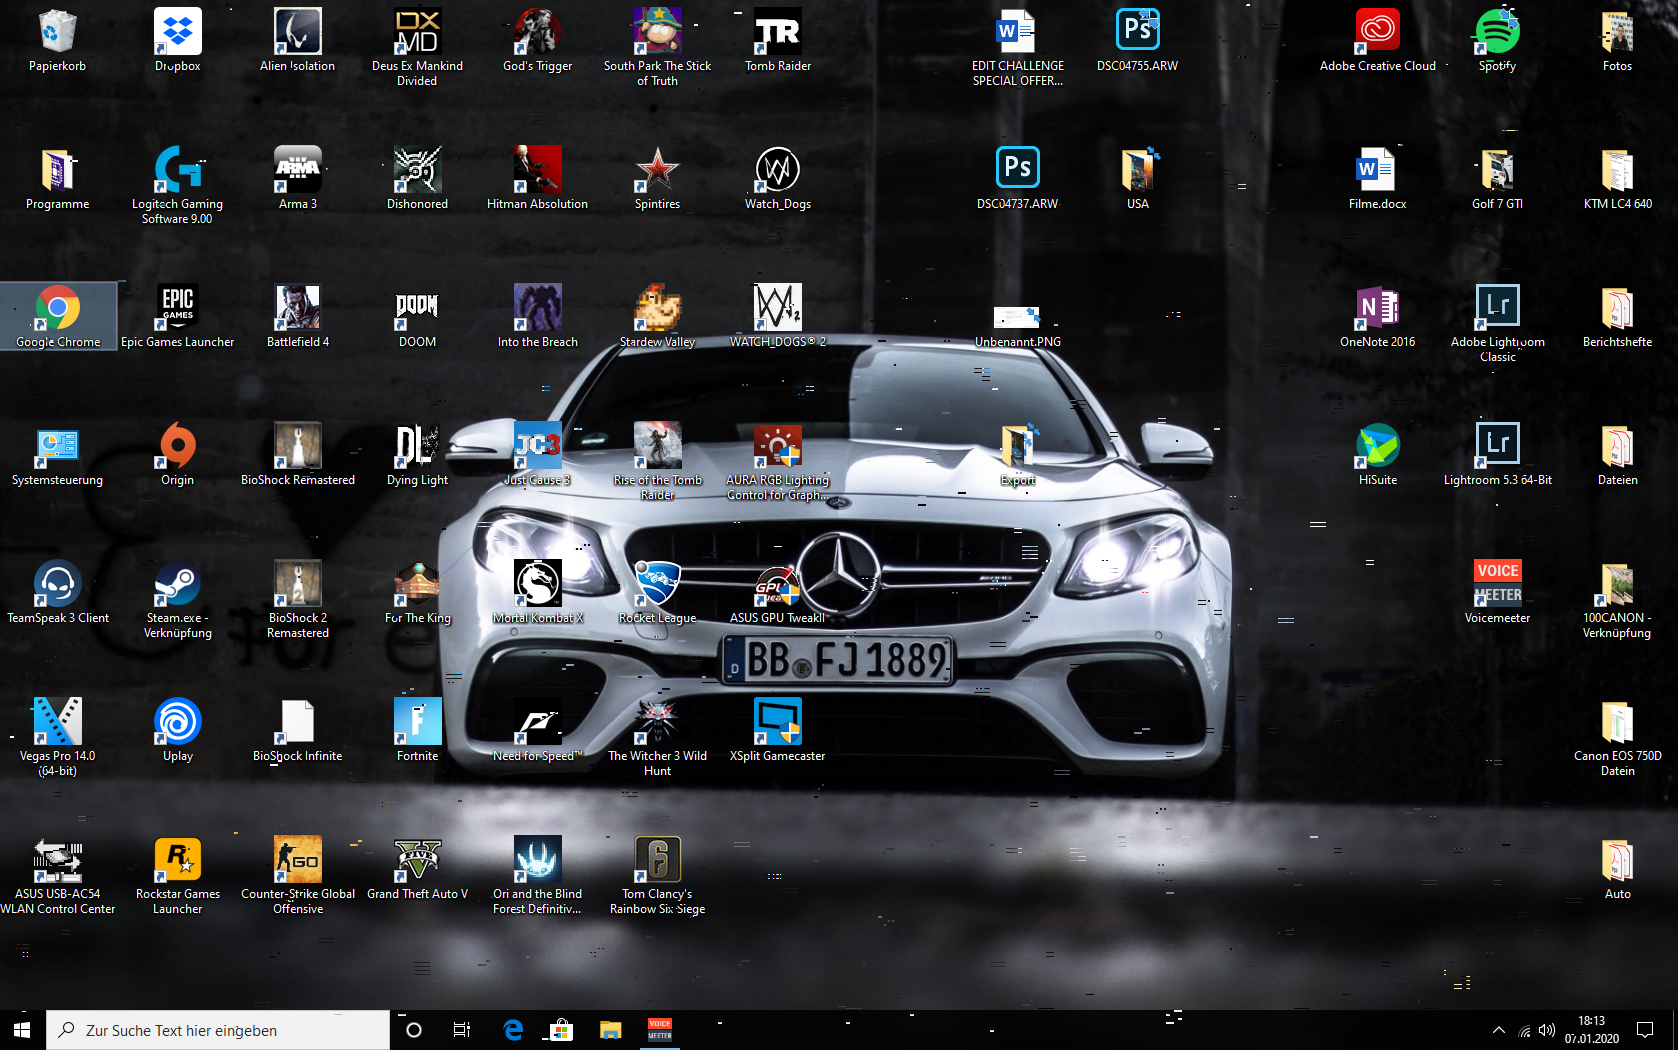1678x1050 pixels.
Task: Click the DSC04737.ARW file icon
Action: [1018, 169]
